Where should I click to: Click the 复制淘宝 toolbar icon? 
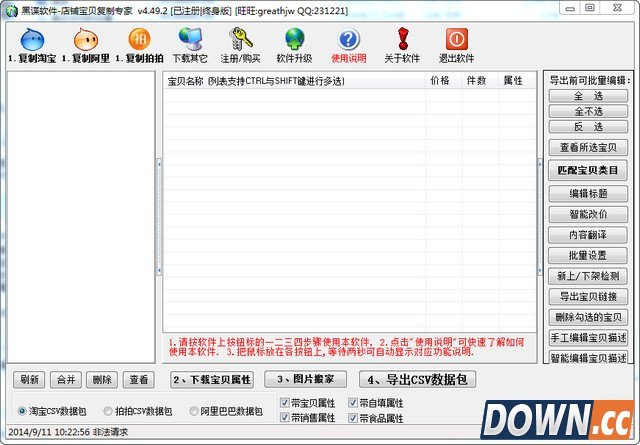[32, 40]
